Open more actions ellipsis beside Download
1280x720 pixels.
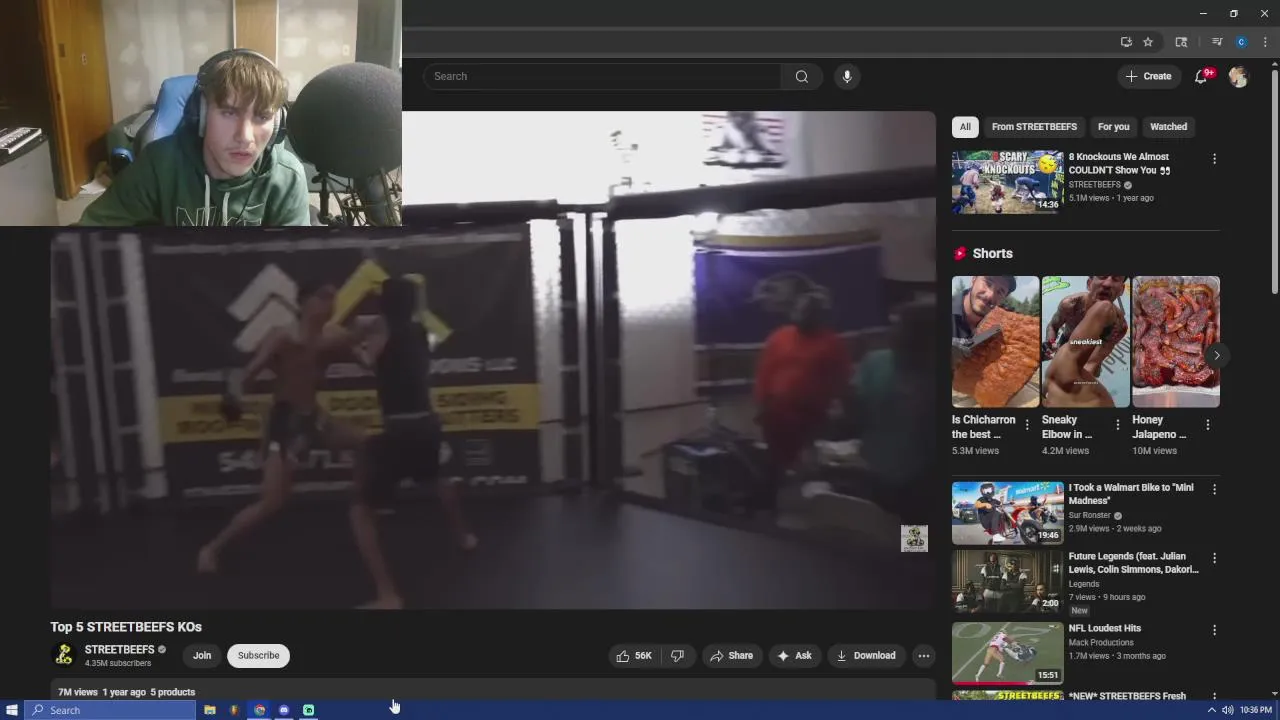pos(924,656)
